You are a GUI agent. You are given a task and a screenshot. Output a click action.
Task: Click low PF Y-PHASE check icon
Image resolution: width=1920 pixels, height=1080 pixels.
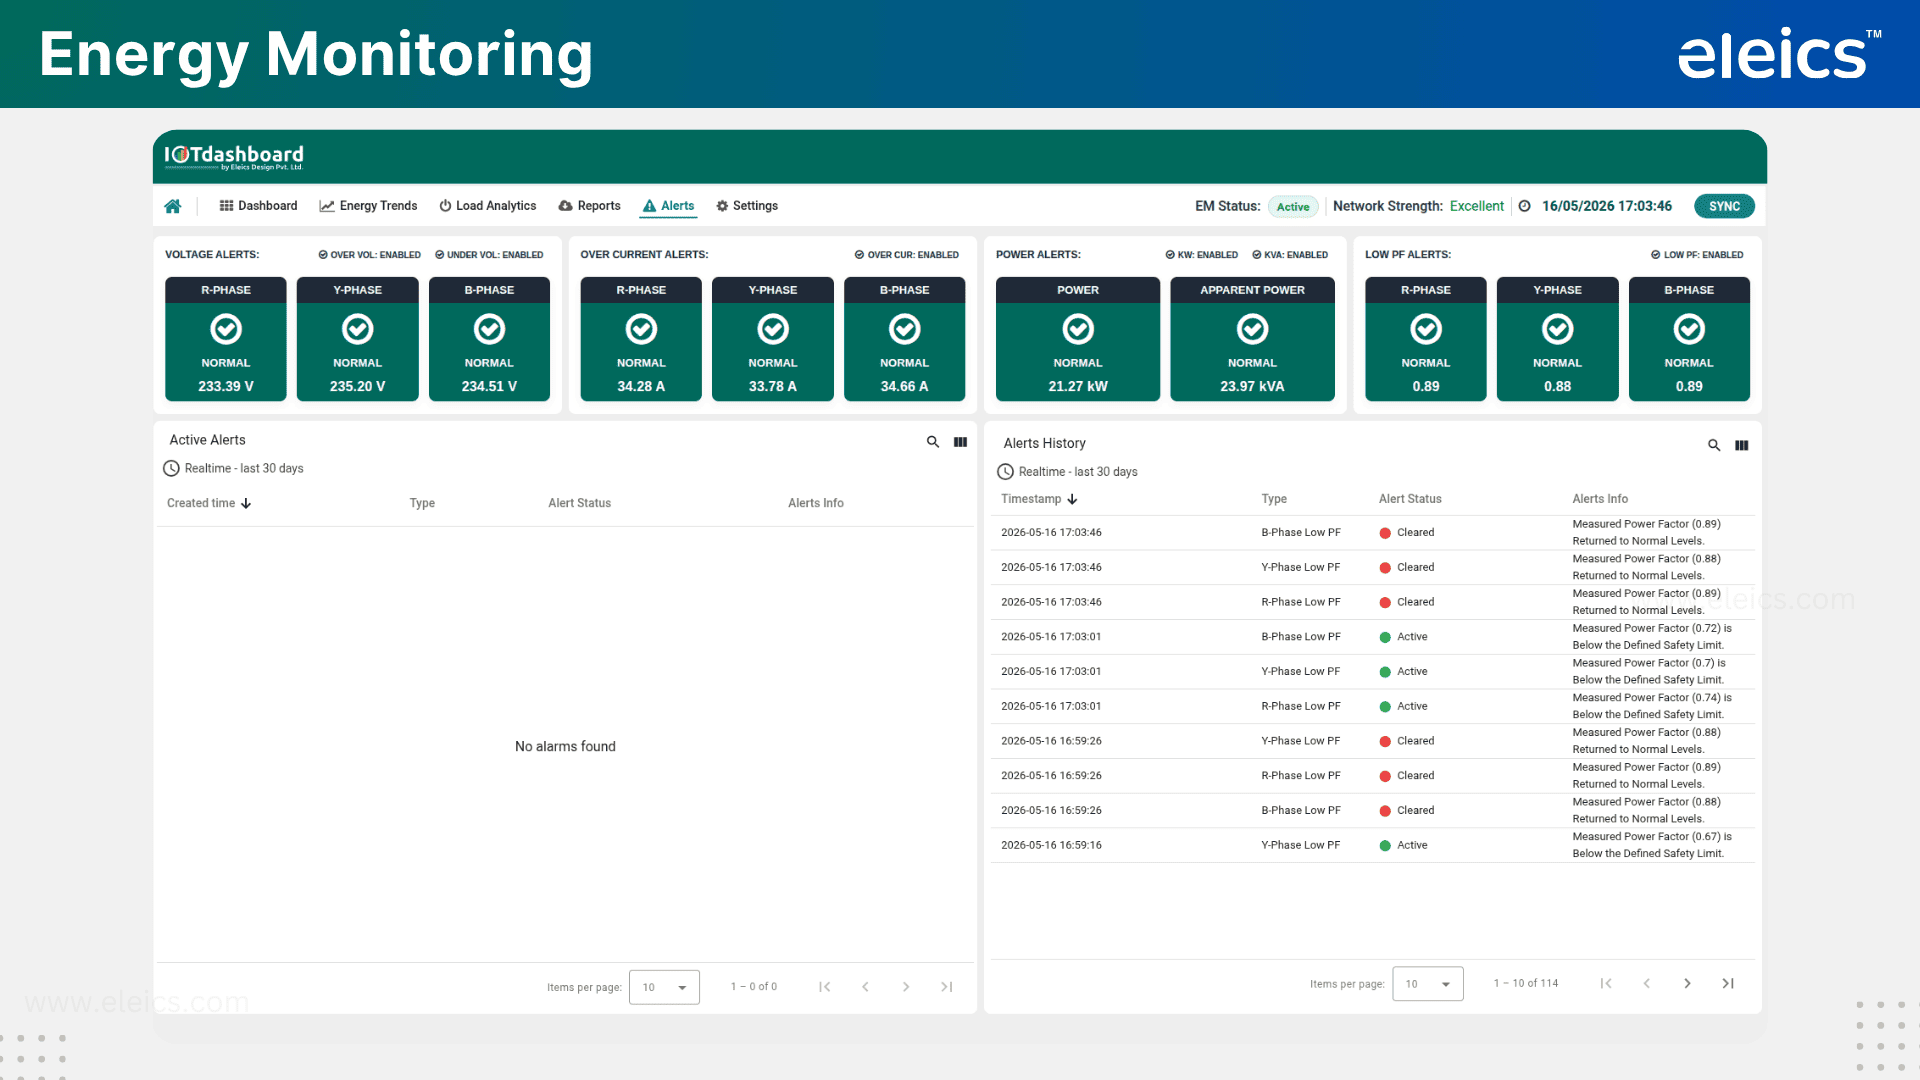[x=1558, y=329]
